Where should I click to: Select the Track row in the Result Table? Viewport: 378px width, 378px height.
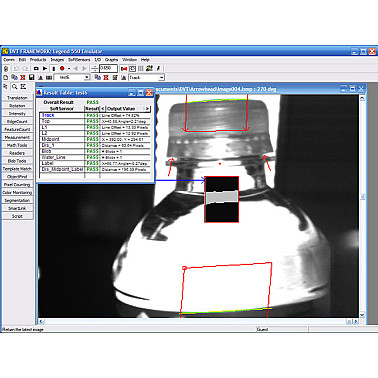coord(95,115)
